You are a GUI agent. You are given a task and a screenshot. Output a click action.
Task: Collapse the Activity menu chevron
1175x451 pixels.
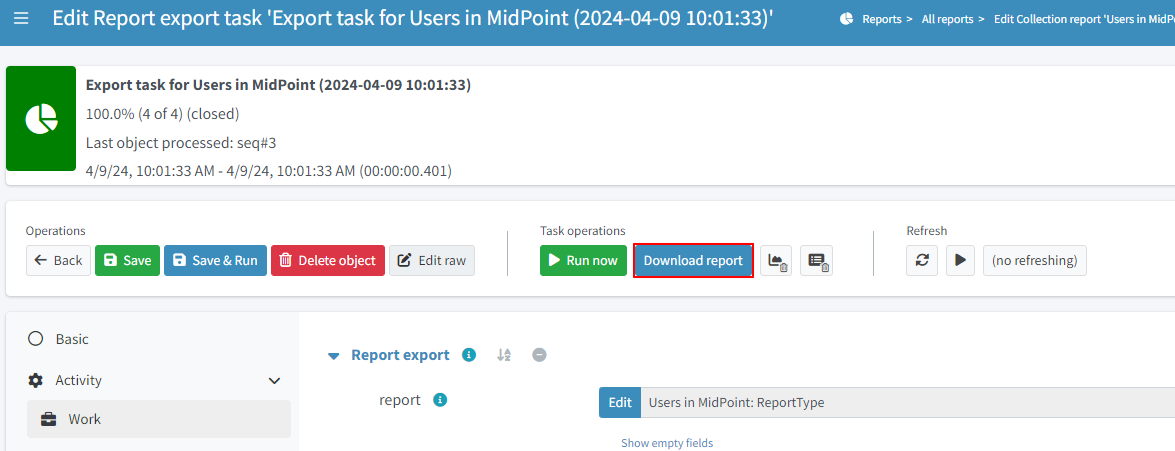(275, 381)
